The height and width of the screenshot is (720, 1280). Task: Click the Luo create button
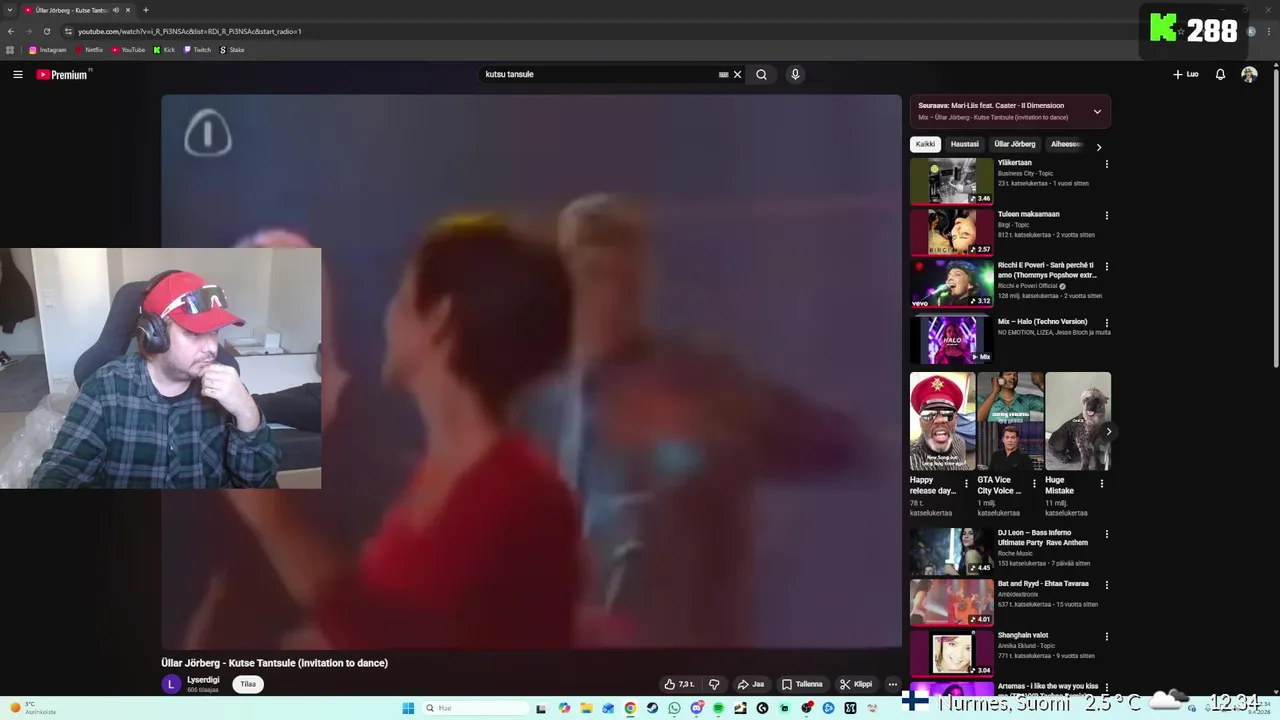(1186, 74)
